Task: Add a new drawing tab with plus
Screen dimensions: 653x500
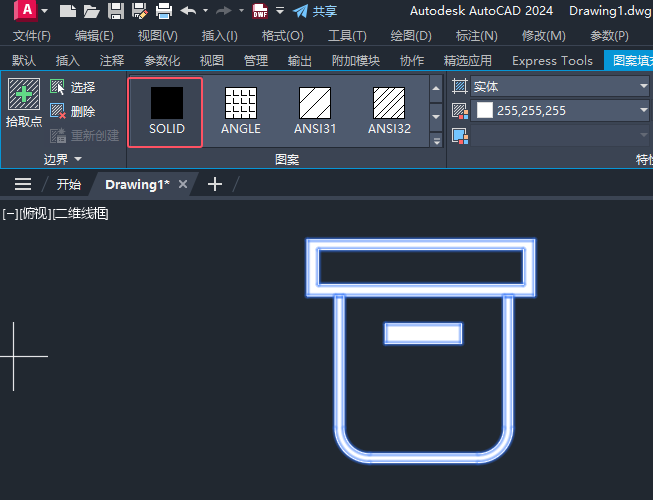Action: [214, 184]
